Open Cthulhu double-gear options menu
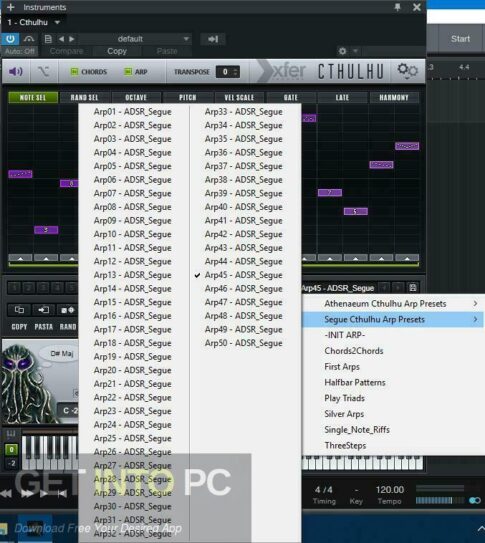This screenshot has height=543, width=485. [407, 71]
